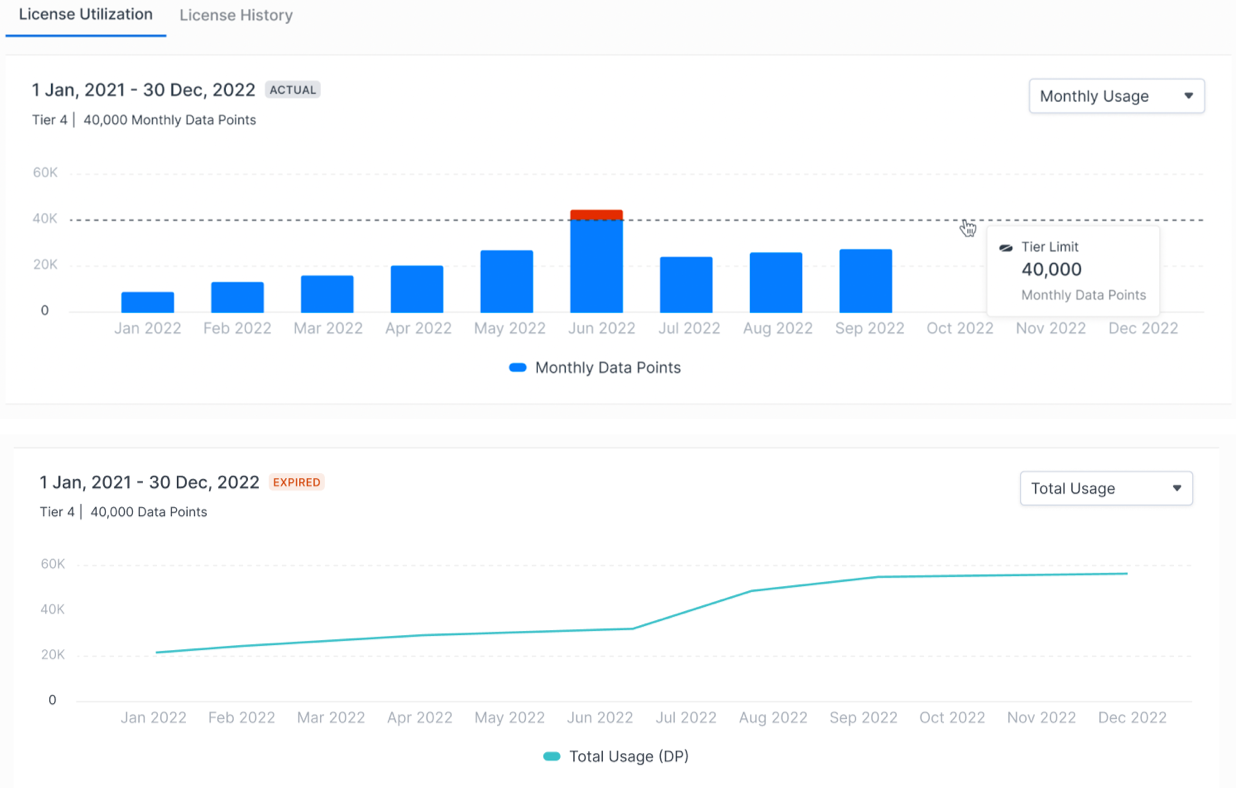
Task: Click the Jul 2022 monthly usage bar
Action: pyautogui.click(x=686, y=285)
